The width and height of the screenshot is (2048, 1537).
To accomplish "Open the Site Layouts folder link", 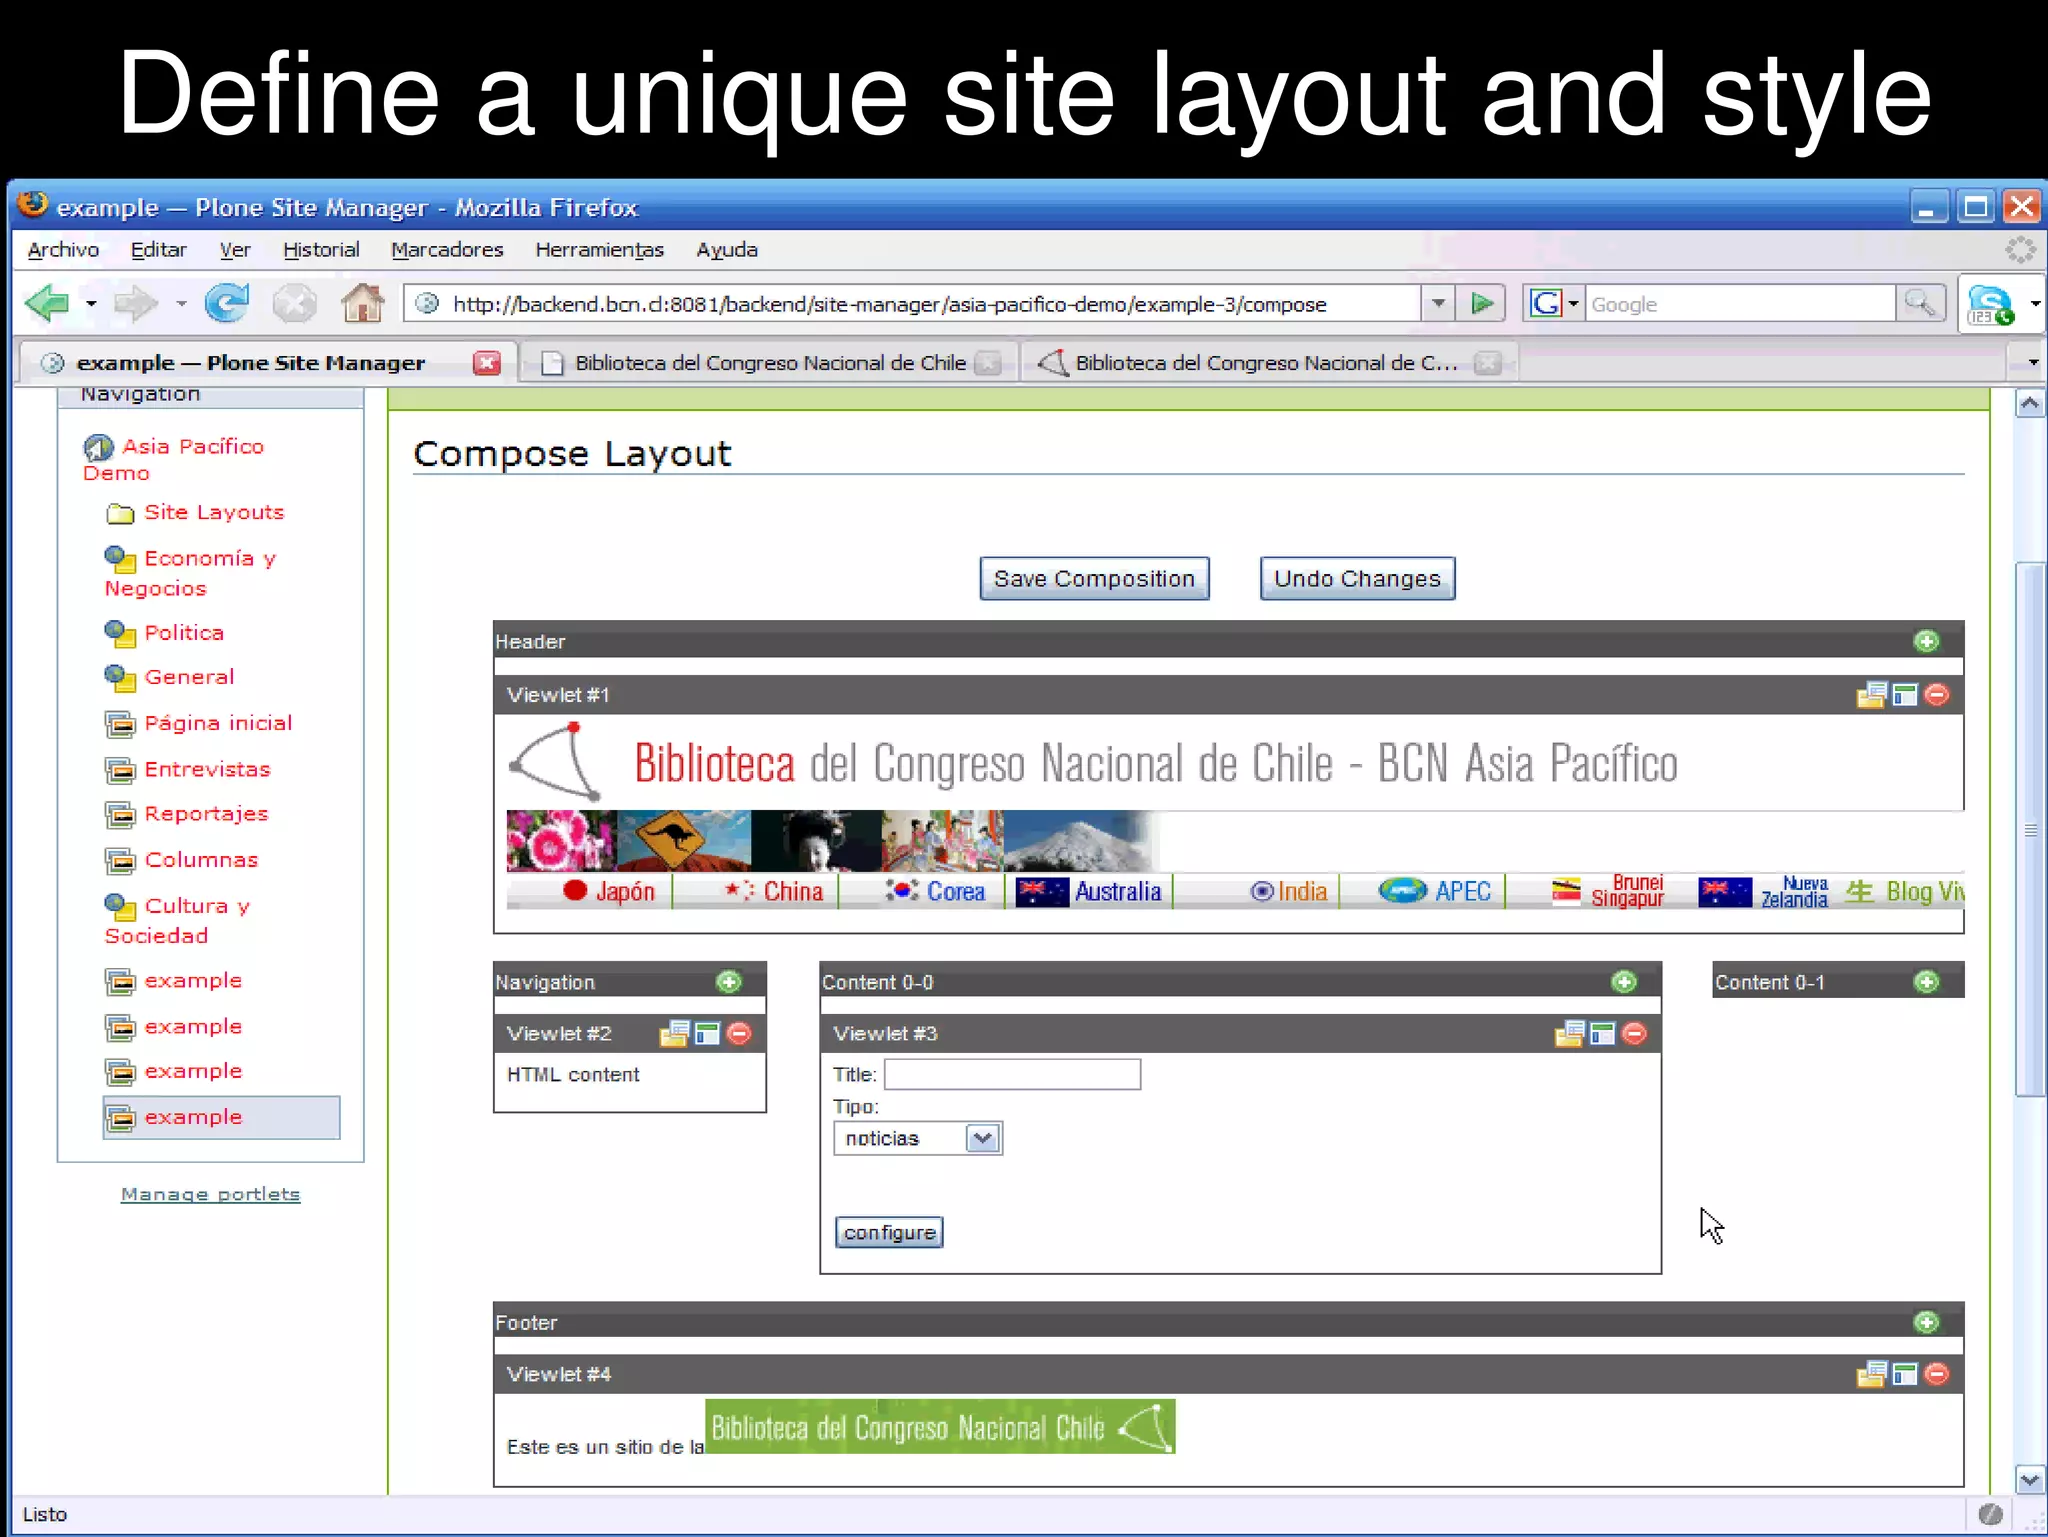I will point(214,513).
